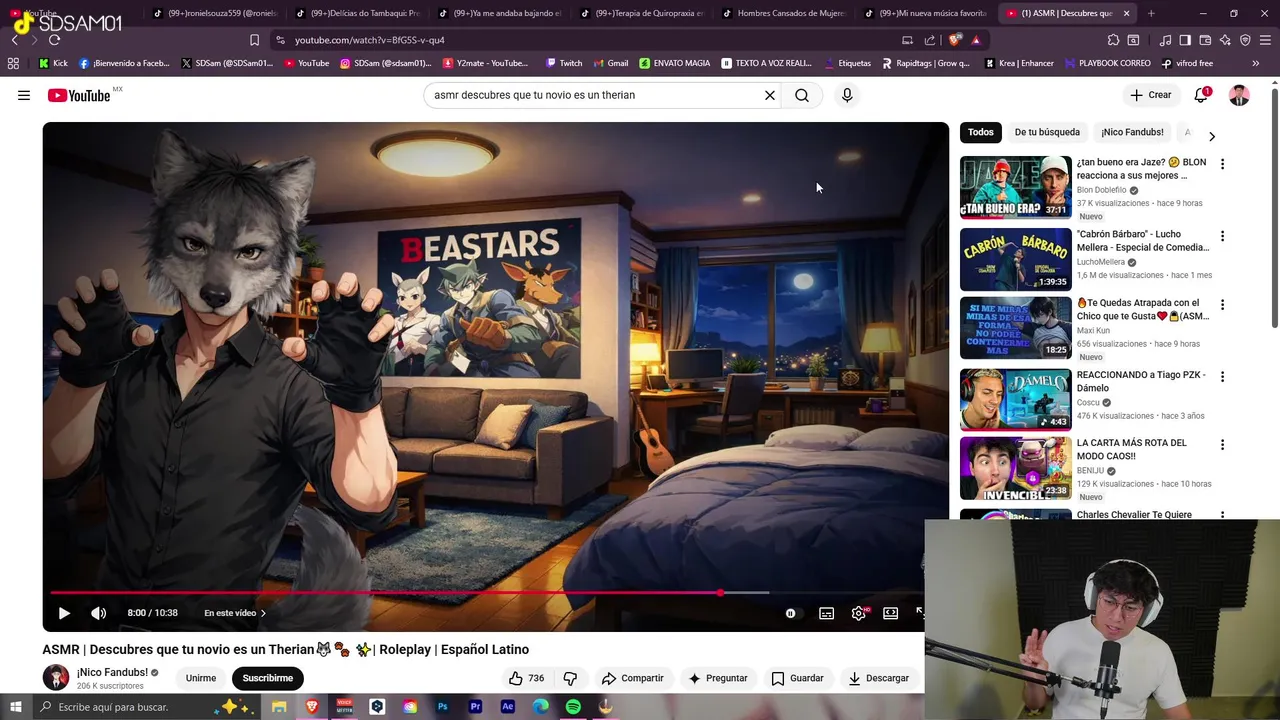
Task: Run the search with the magnifier icon
Action: [x=802, y=95]
